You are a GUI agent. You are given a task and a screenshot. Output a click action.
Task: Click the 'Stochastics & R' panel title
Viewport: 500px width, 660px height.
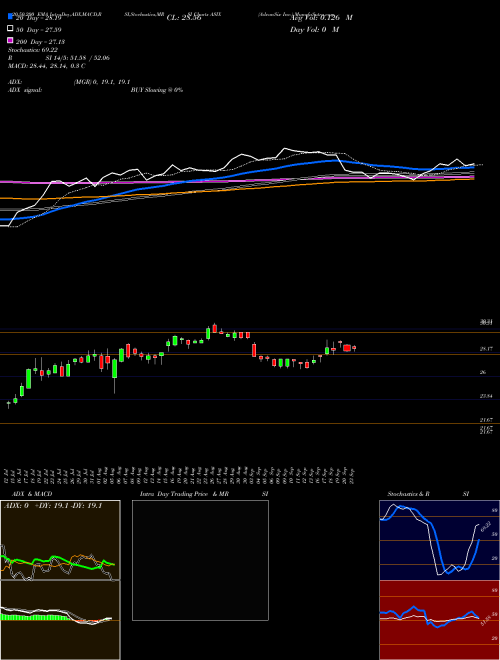tap(409, 494)
